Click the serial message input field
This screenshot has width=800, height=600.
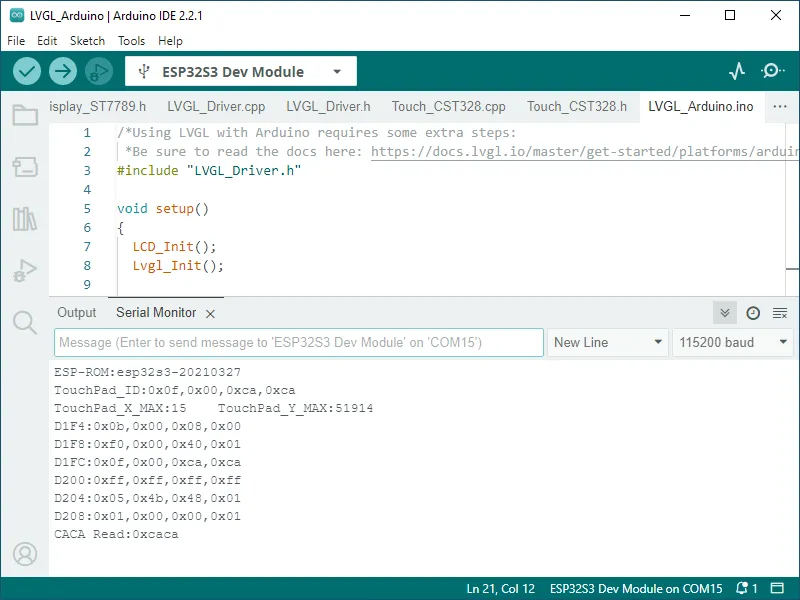[x=298, y=342]
